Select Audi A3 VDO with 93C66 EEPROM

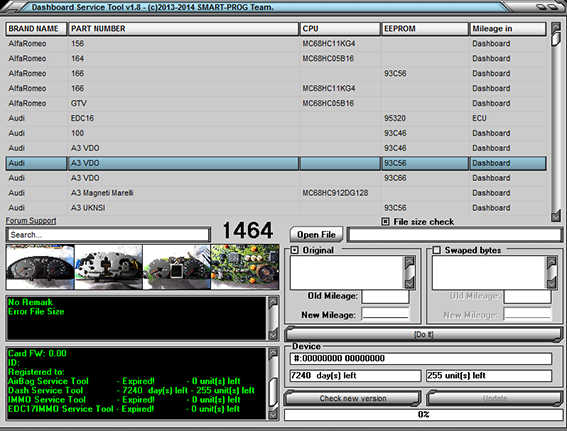[x=276, y=178]
